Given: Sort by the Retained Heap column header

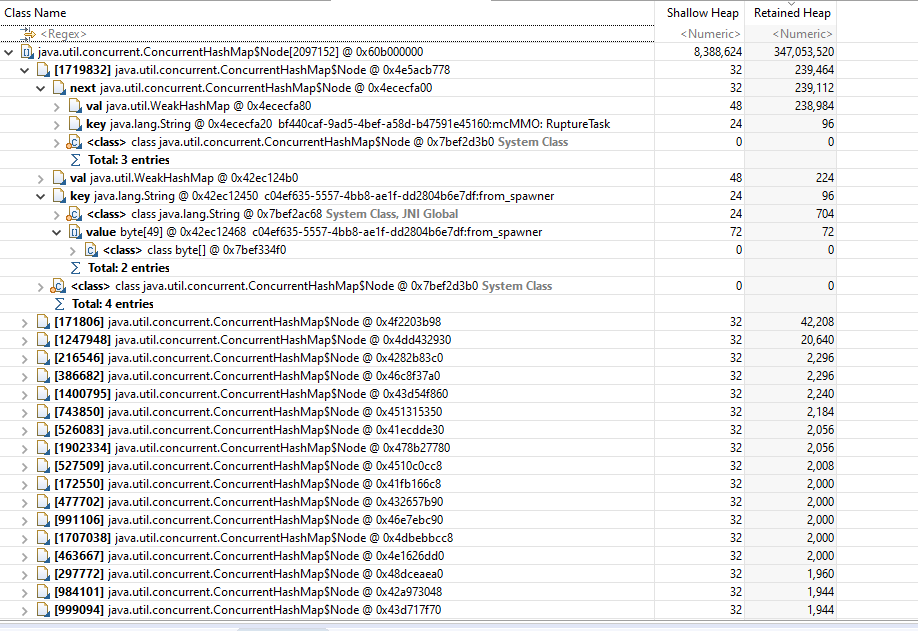Looking at the screenshot, I should coord(791,12).
